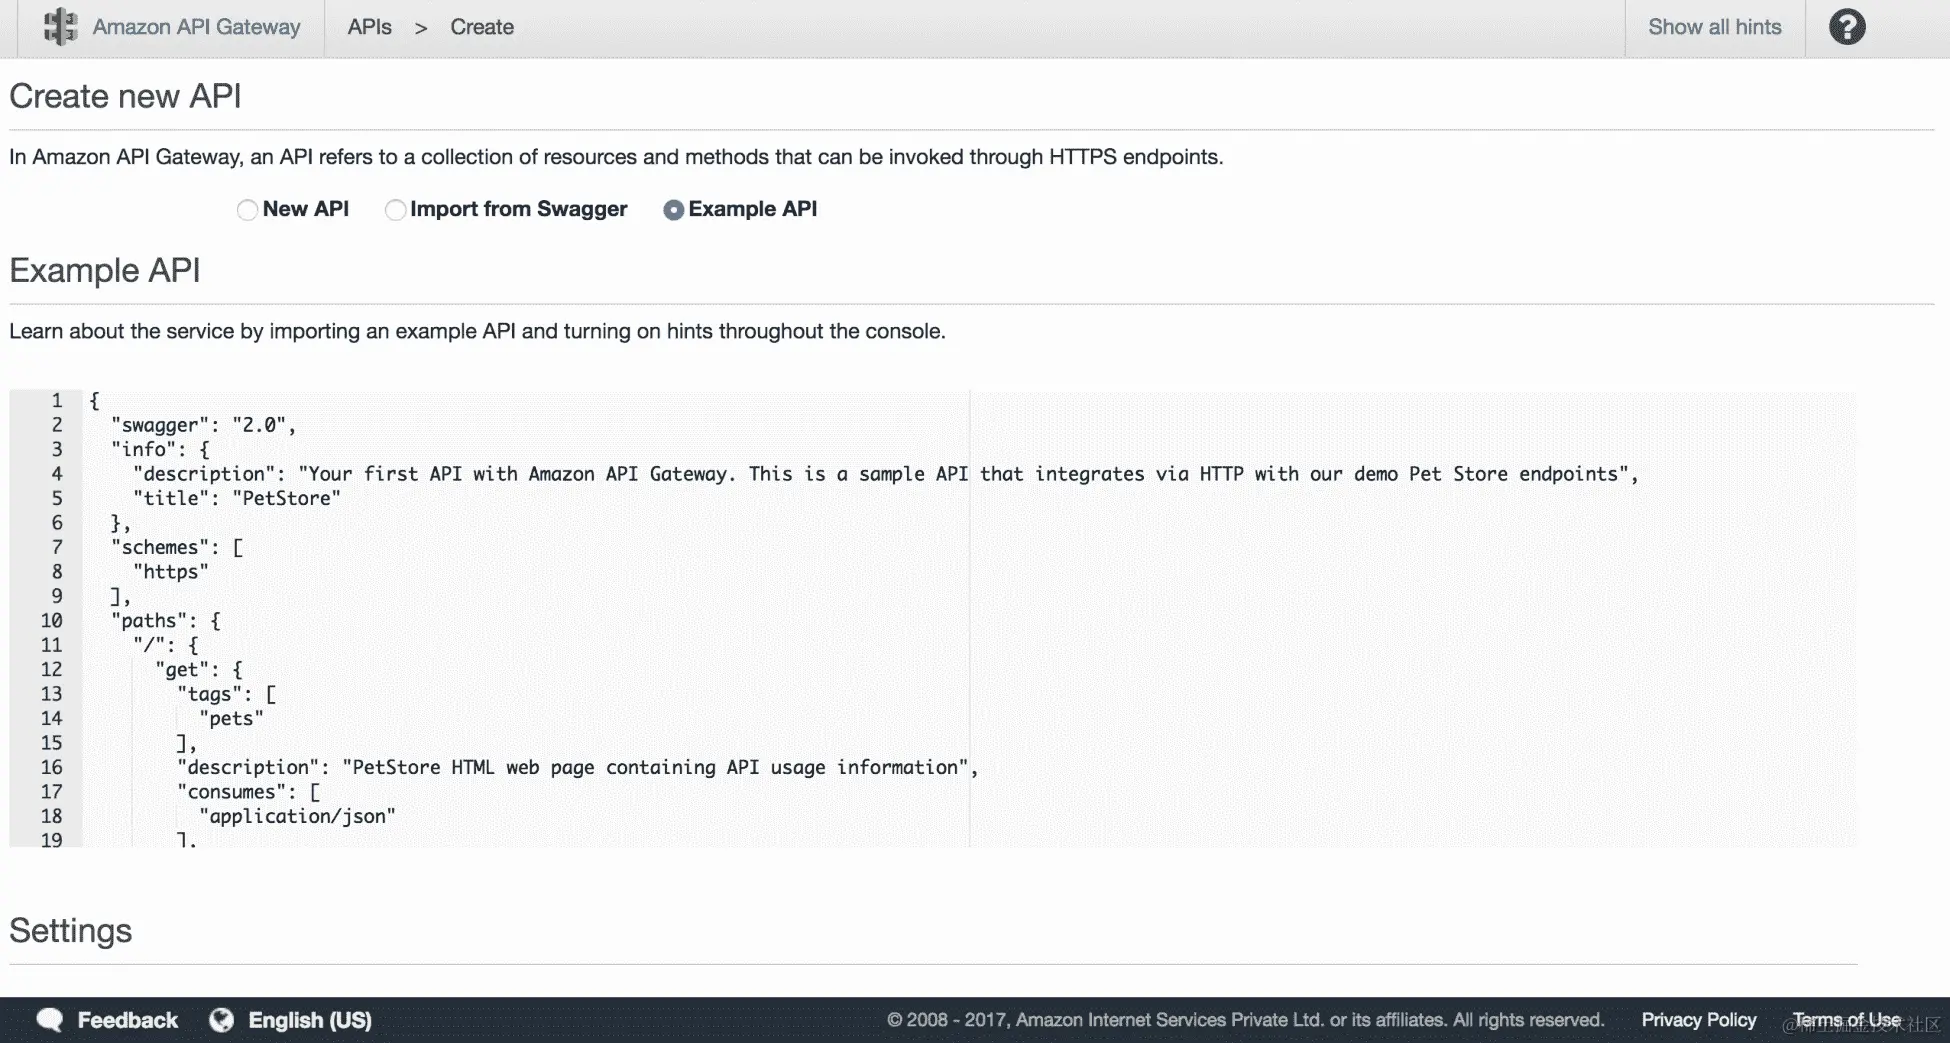Click the Create breadcrumb item
1950x1043 pixels.
click(x=482, y=27)
